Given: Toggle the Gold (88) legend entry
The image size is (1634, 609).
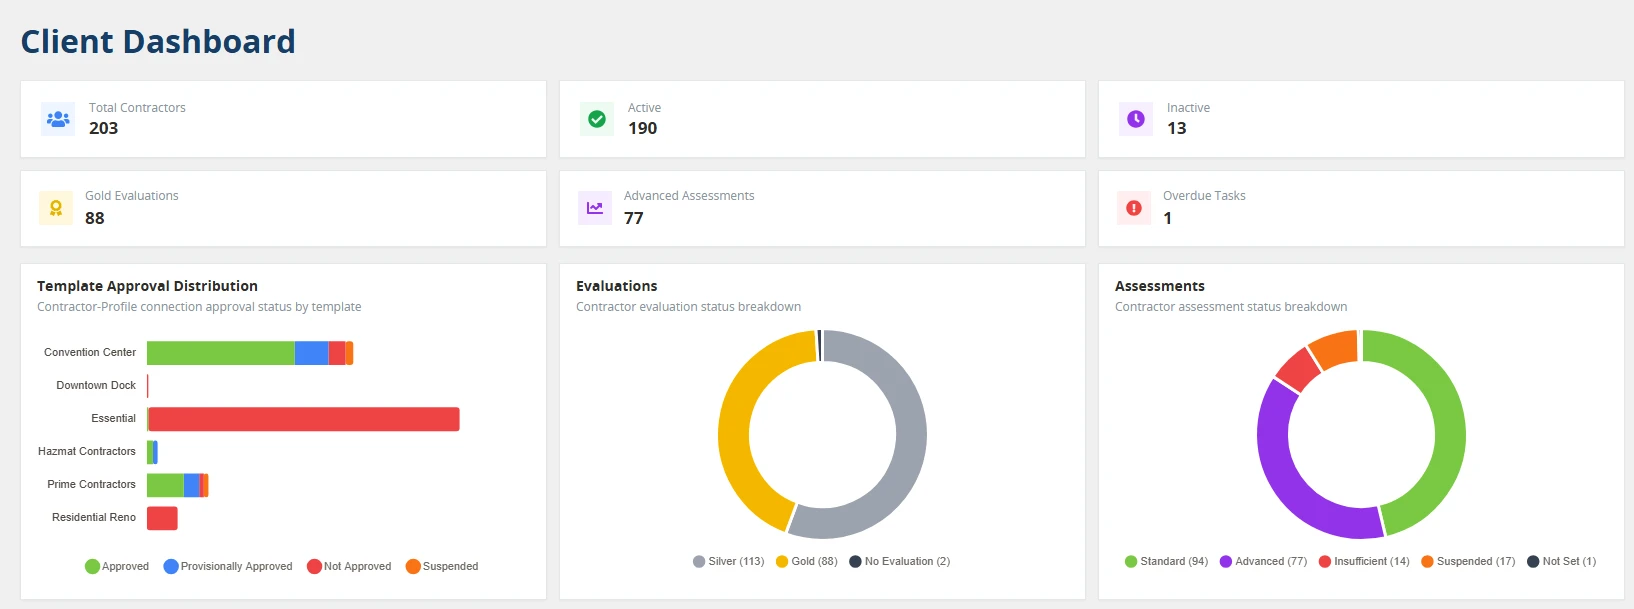Looking at the screenshot, I should (x=806, y=561).
